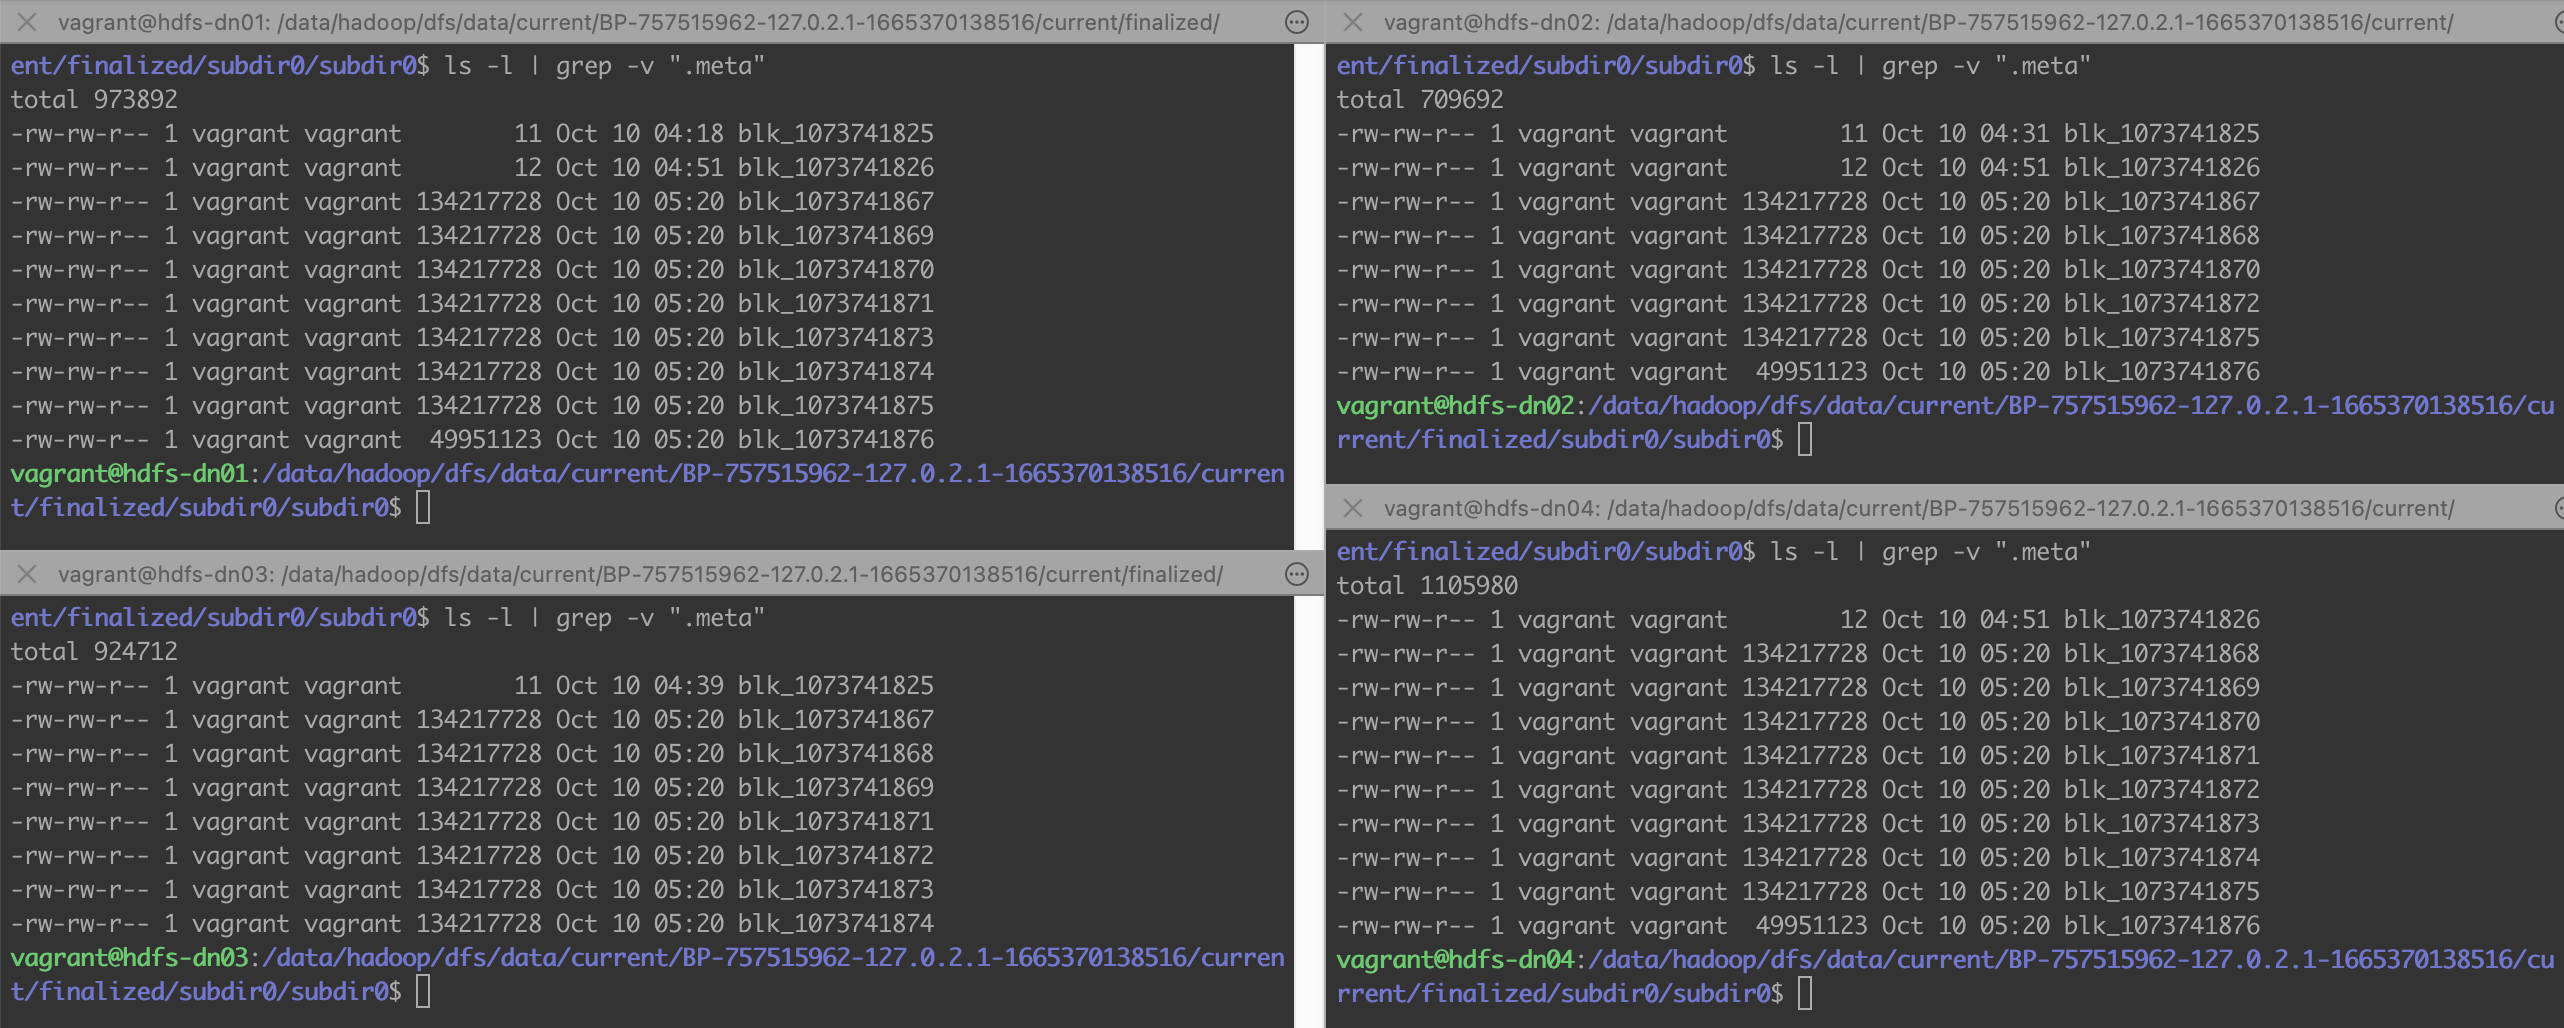Click the cursor at the hdfs-dn04 prompt
The height and width of the screenshot is (1028, 2564).
pos(1805,994)
